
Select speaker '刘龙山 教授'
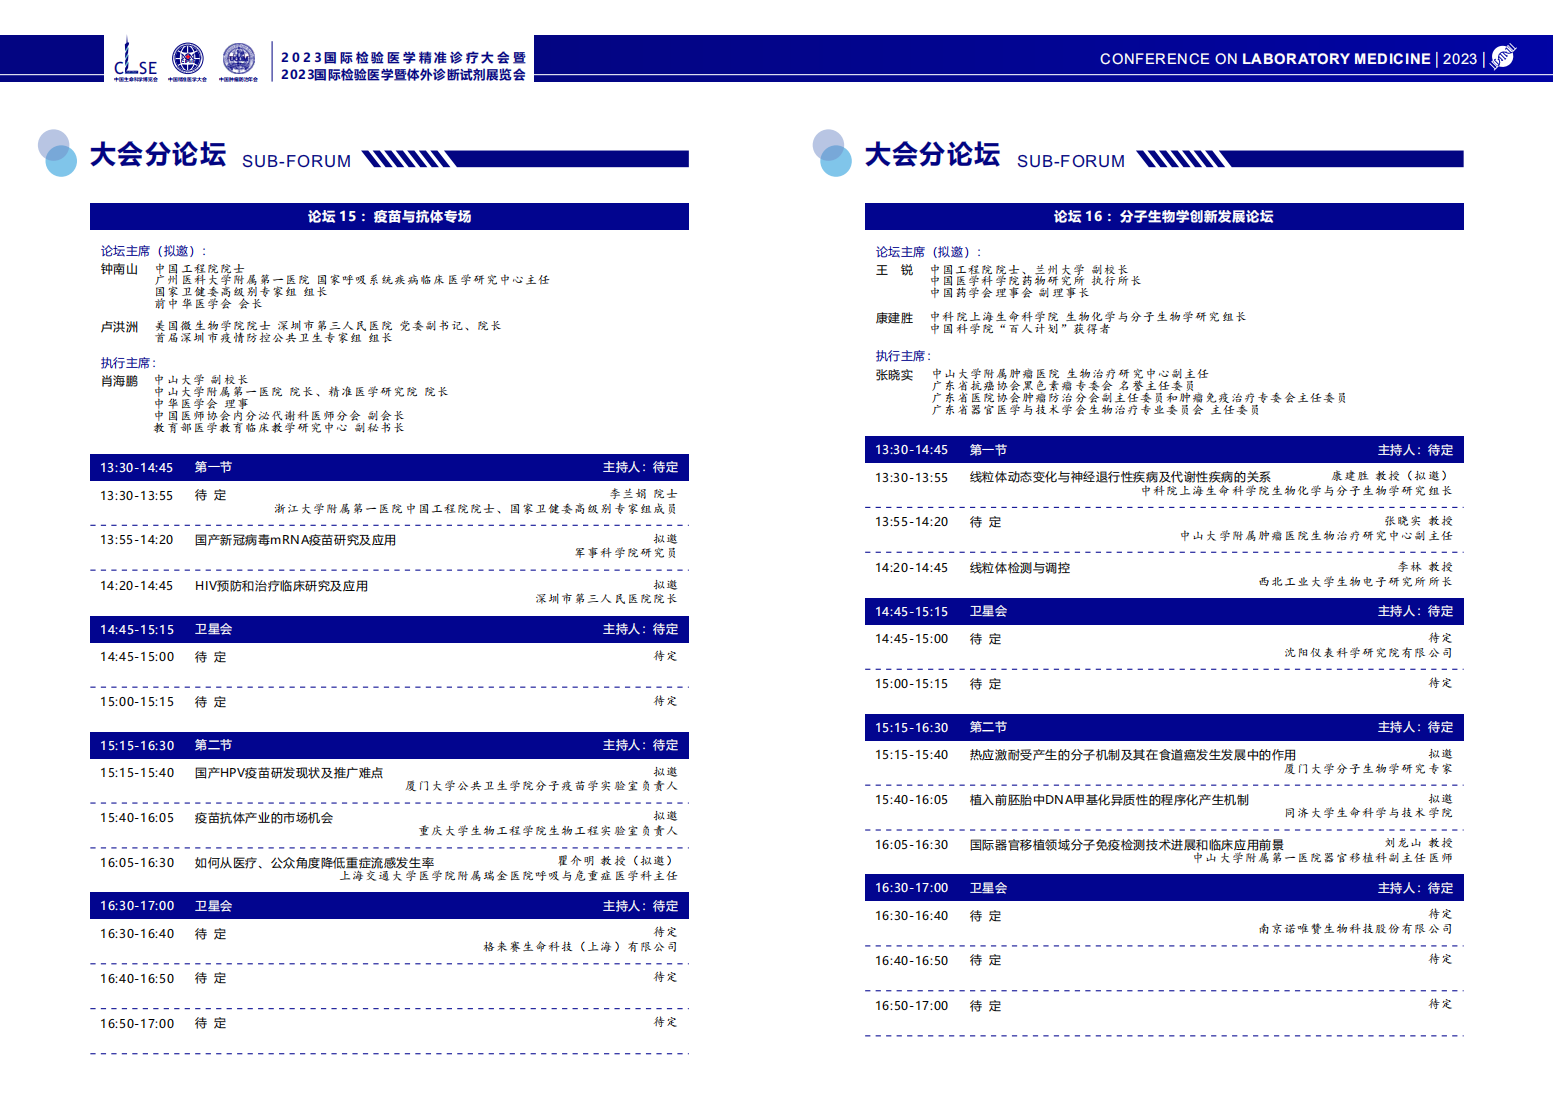point(1419,843)
